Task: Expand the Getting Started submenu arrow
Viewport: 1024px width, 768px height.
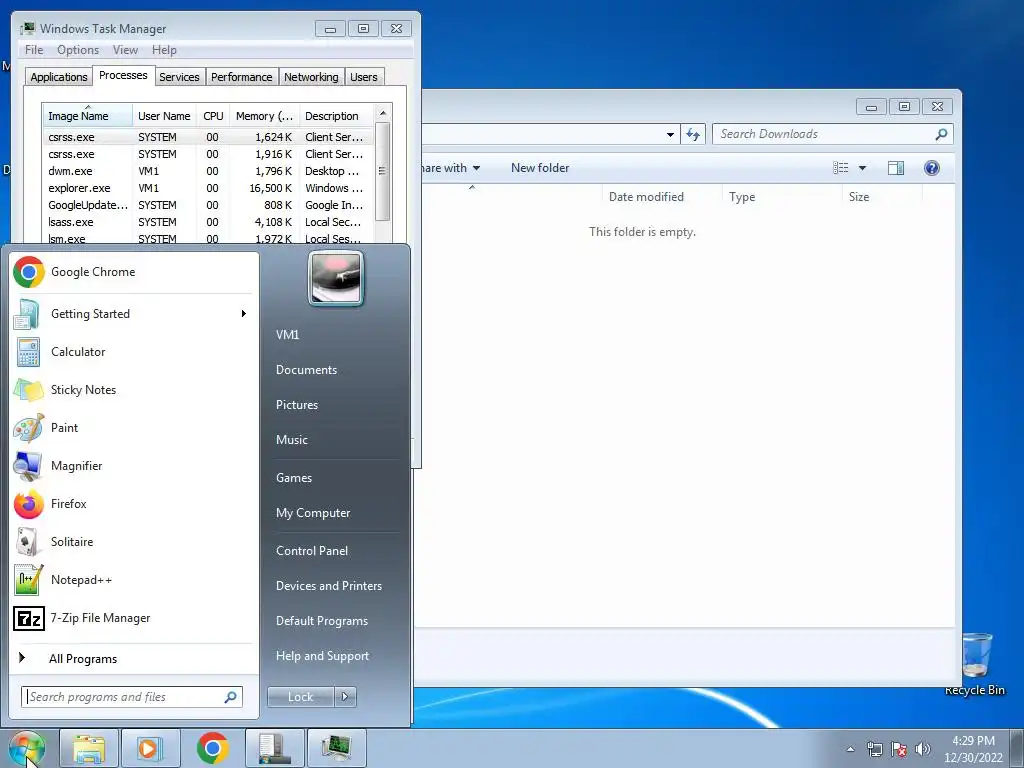Action: coord(244,314)
